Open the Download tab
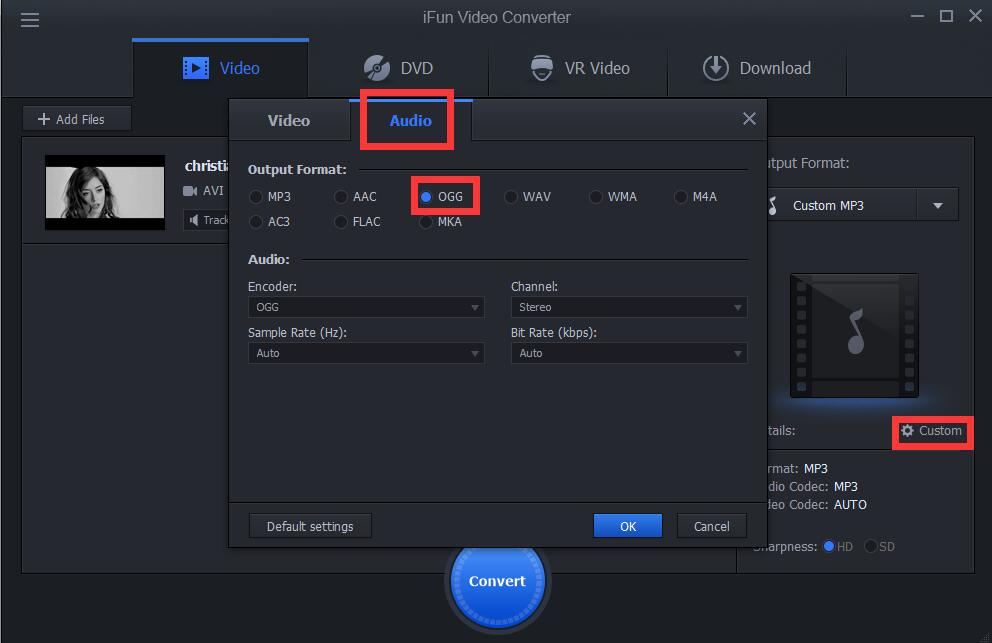The image size is (992, 643). pyautogui.click(x=757, y=68)
